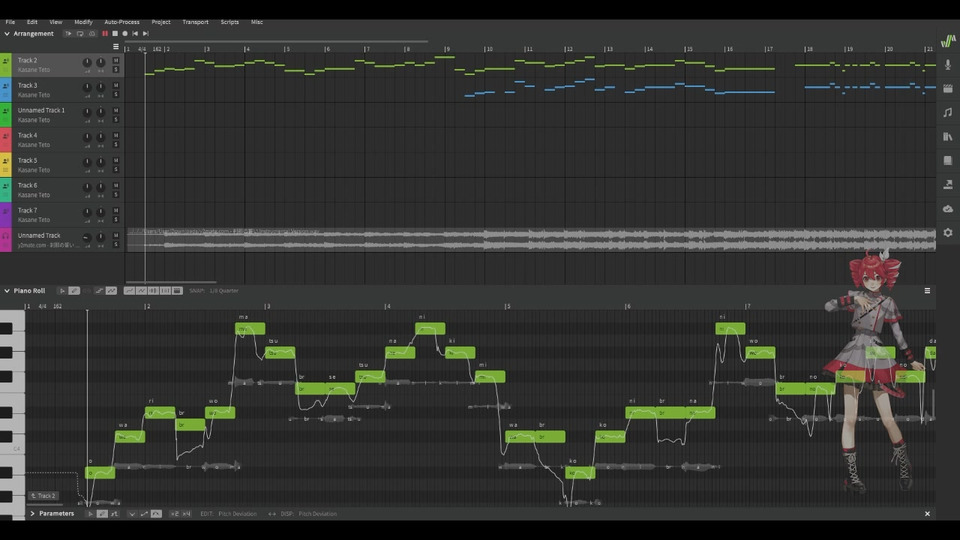This screenshot has height=540, width=960.
Task: Jump to the project end
Action: click(146, 34)
